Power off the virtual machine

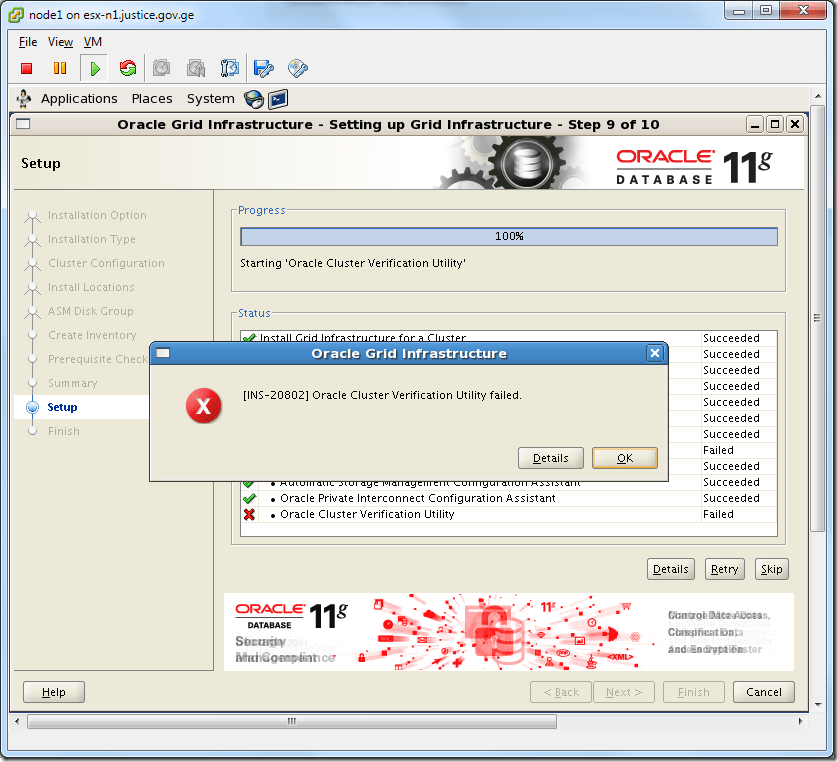click(x=27, y=67)
